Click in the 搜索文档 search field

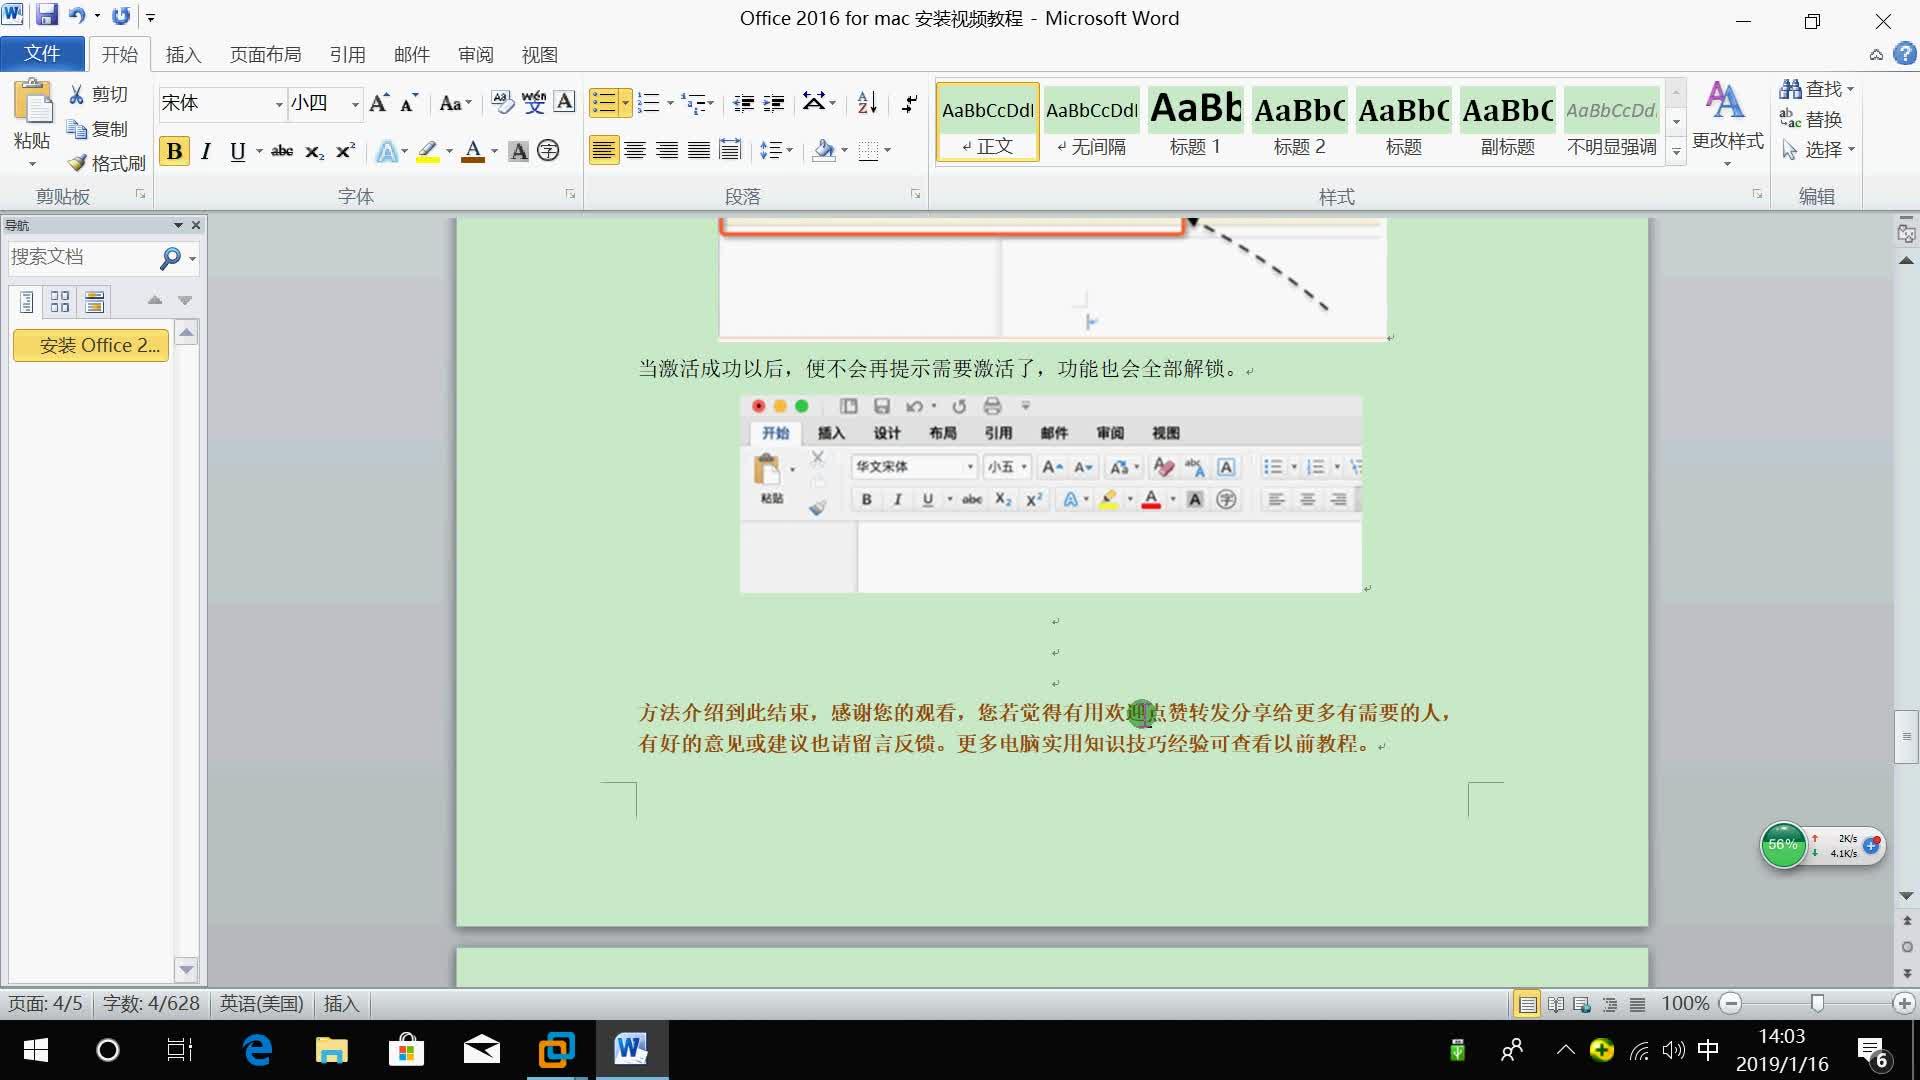(82, 258)
